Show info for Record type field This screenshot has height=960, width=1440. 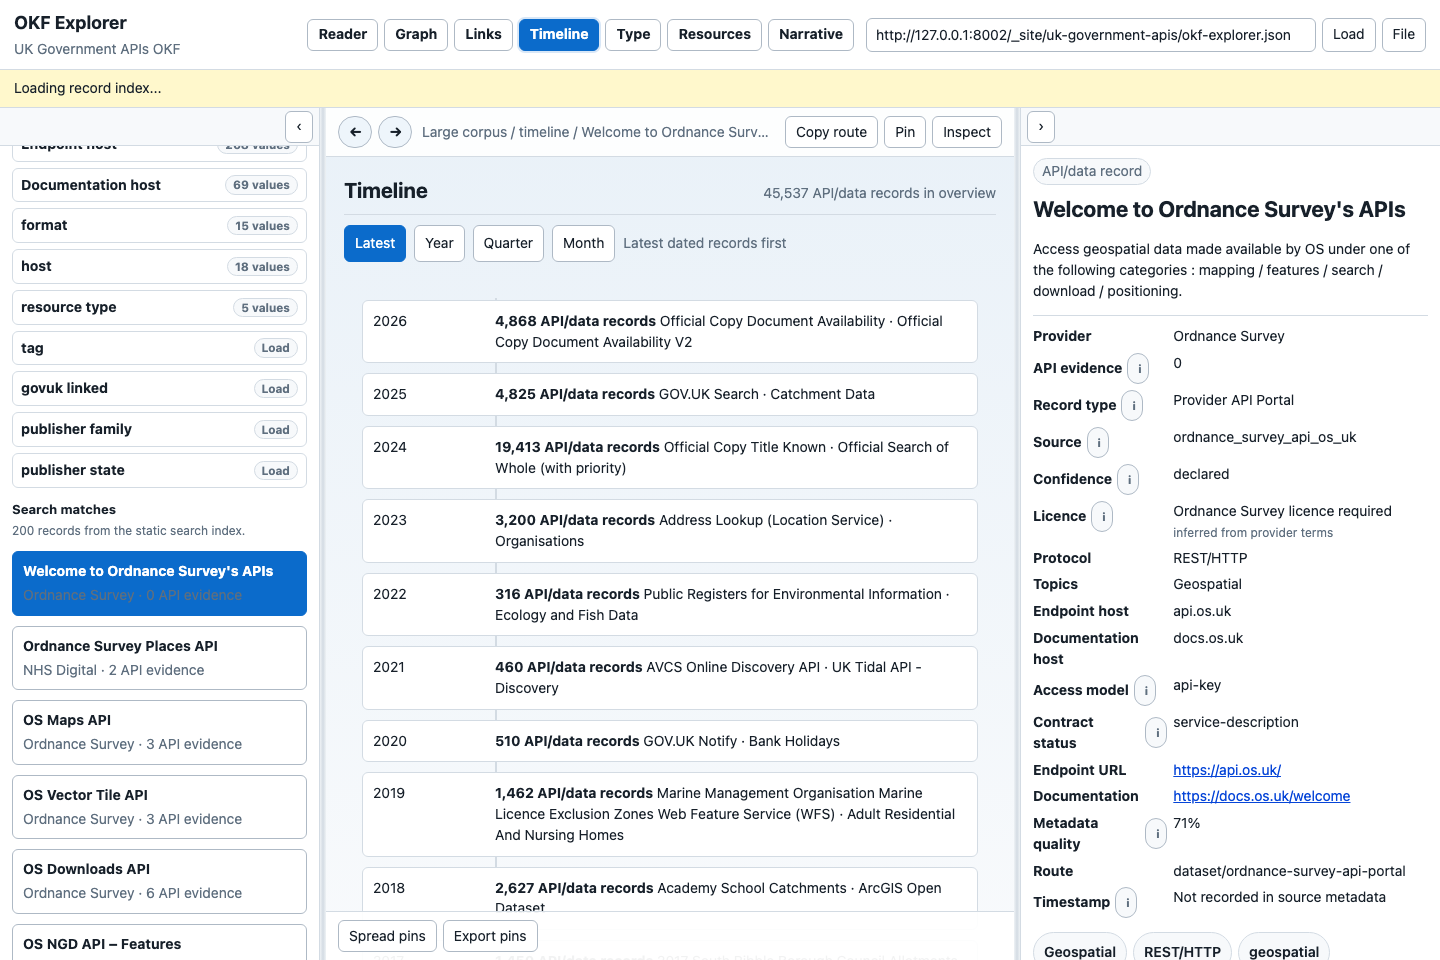click(1132, 405)
